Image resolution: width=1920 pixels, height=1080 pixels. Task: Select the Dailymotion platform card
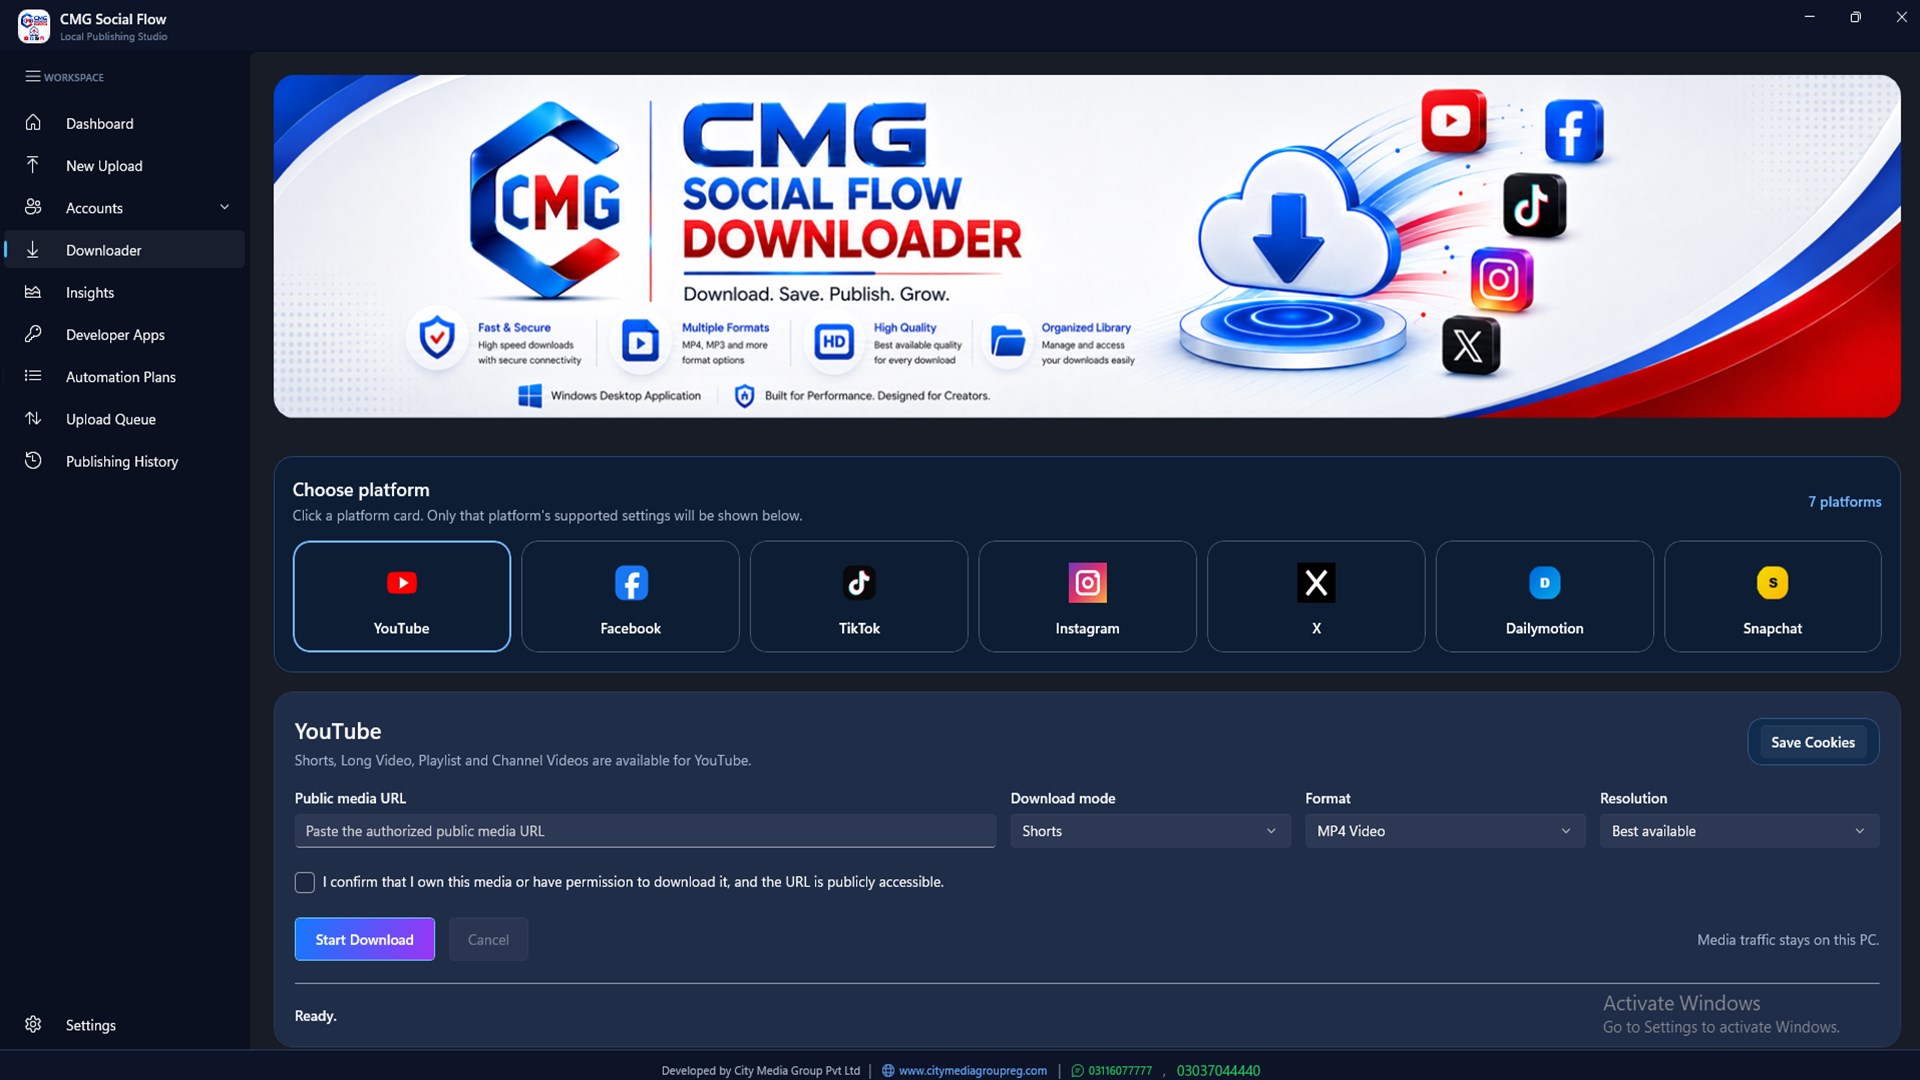[1544, 596]
